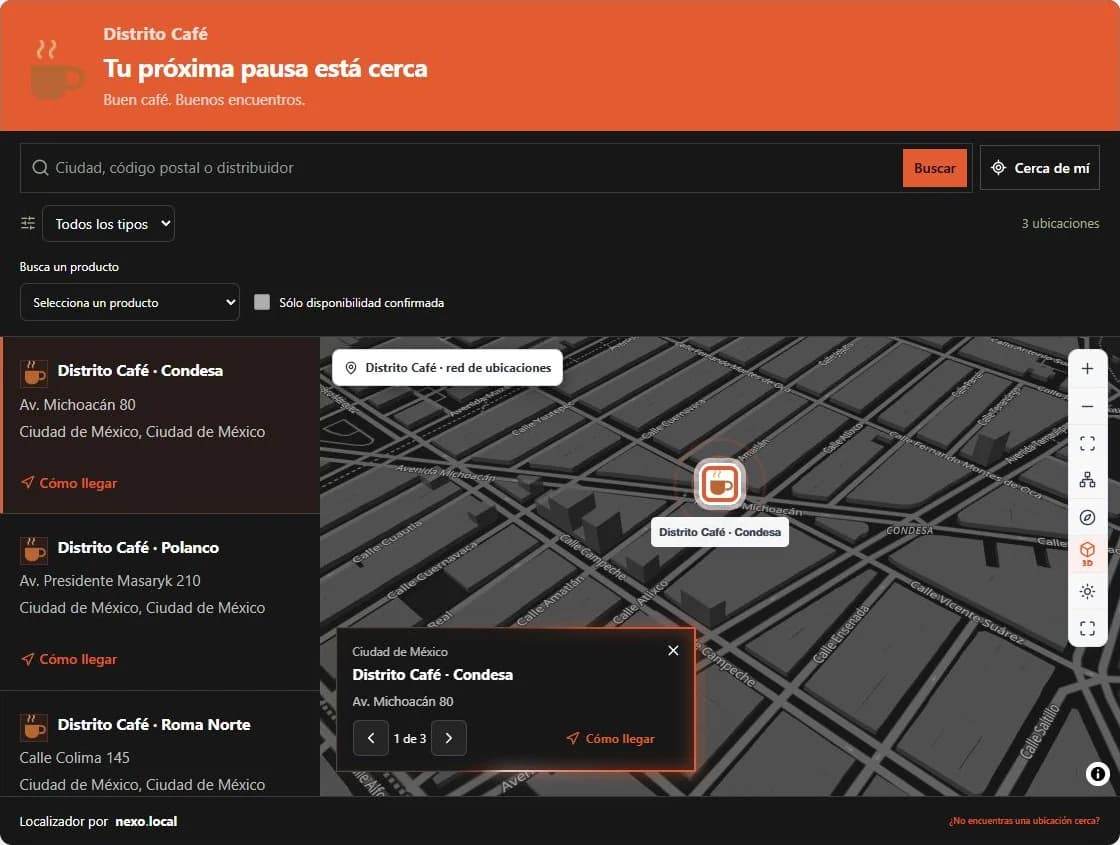Zoom out on the map

pos(1087,406)
